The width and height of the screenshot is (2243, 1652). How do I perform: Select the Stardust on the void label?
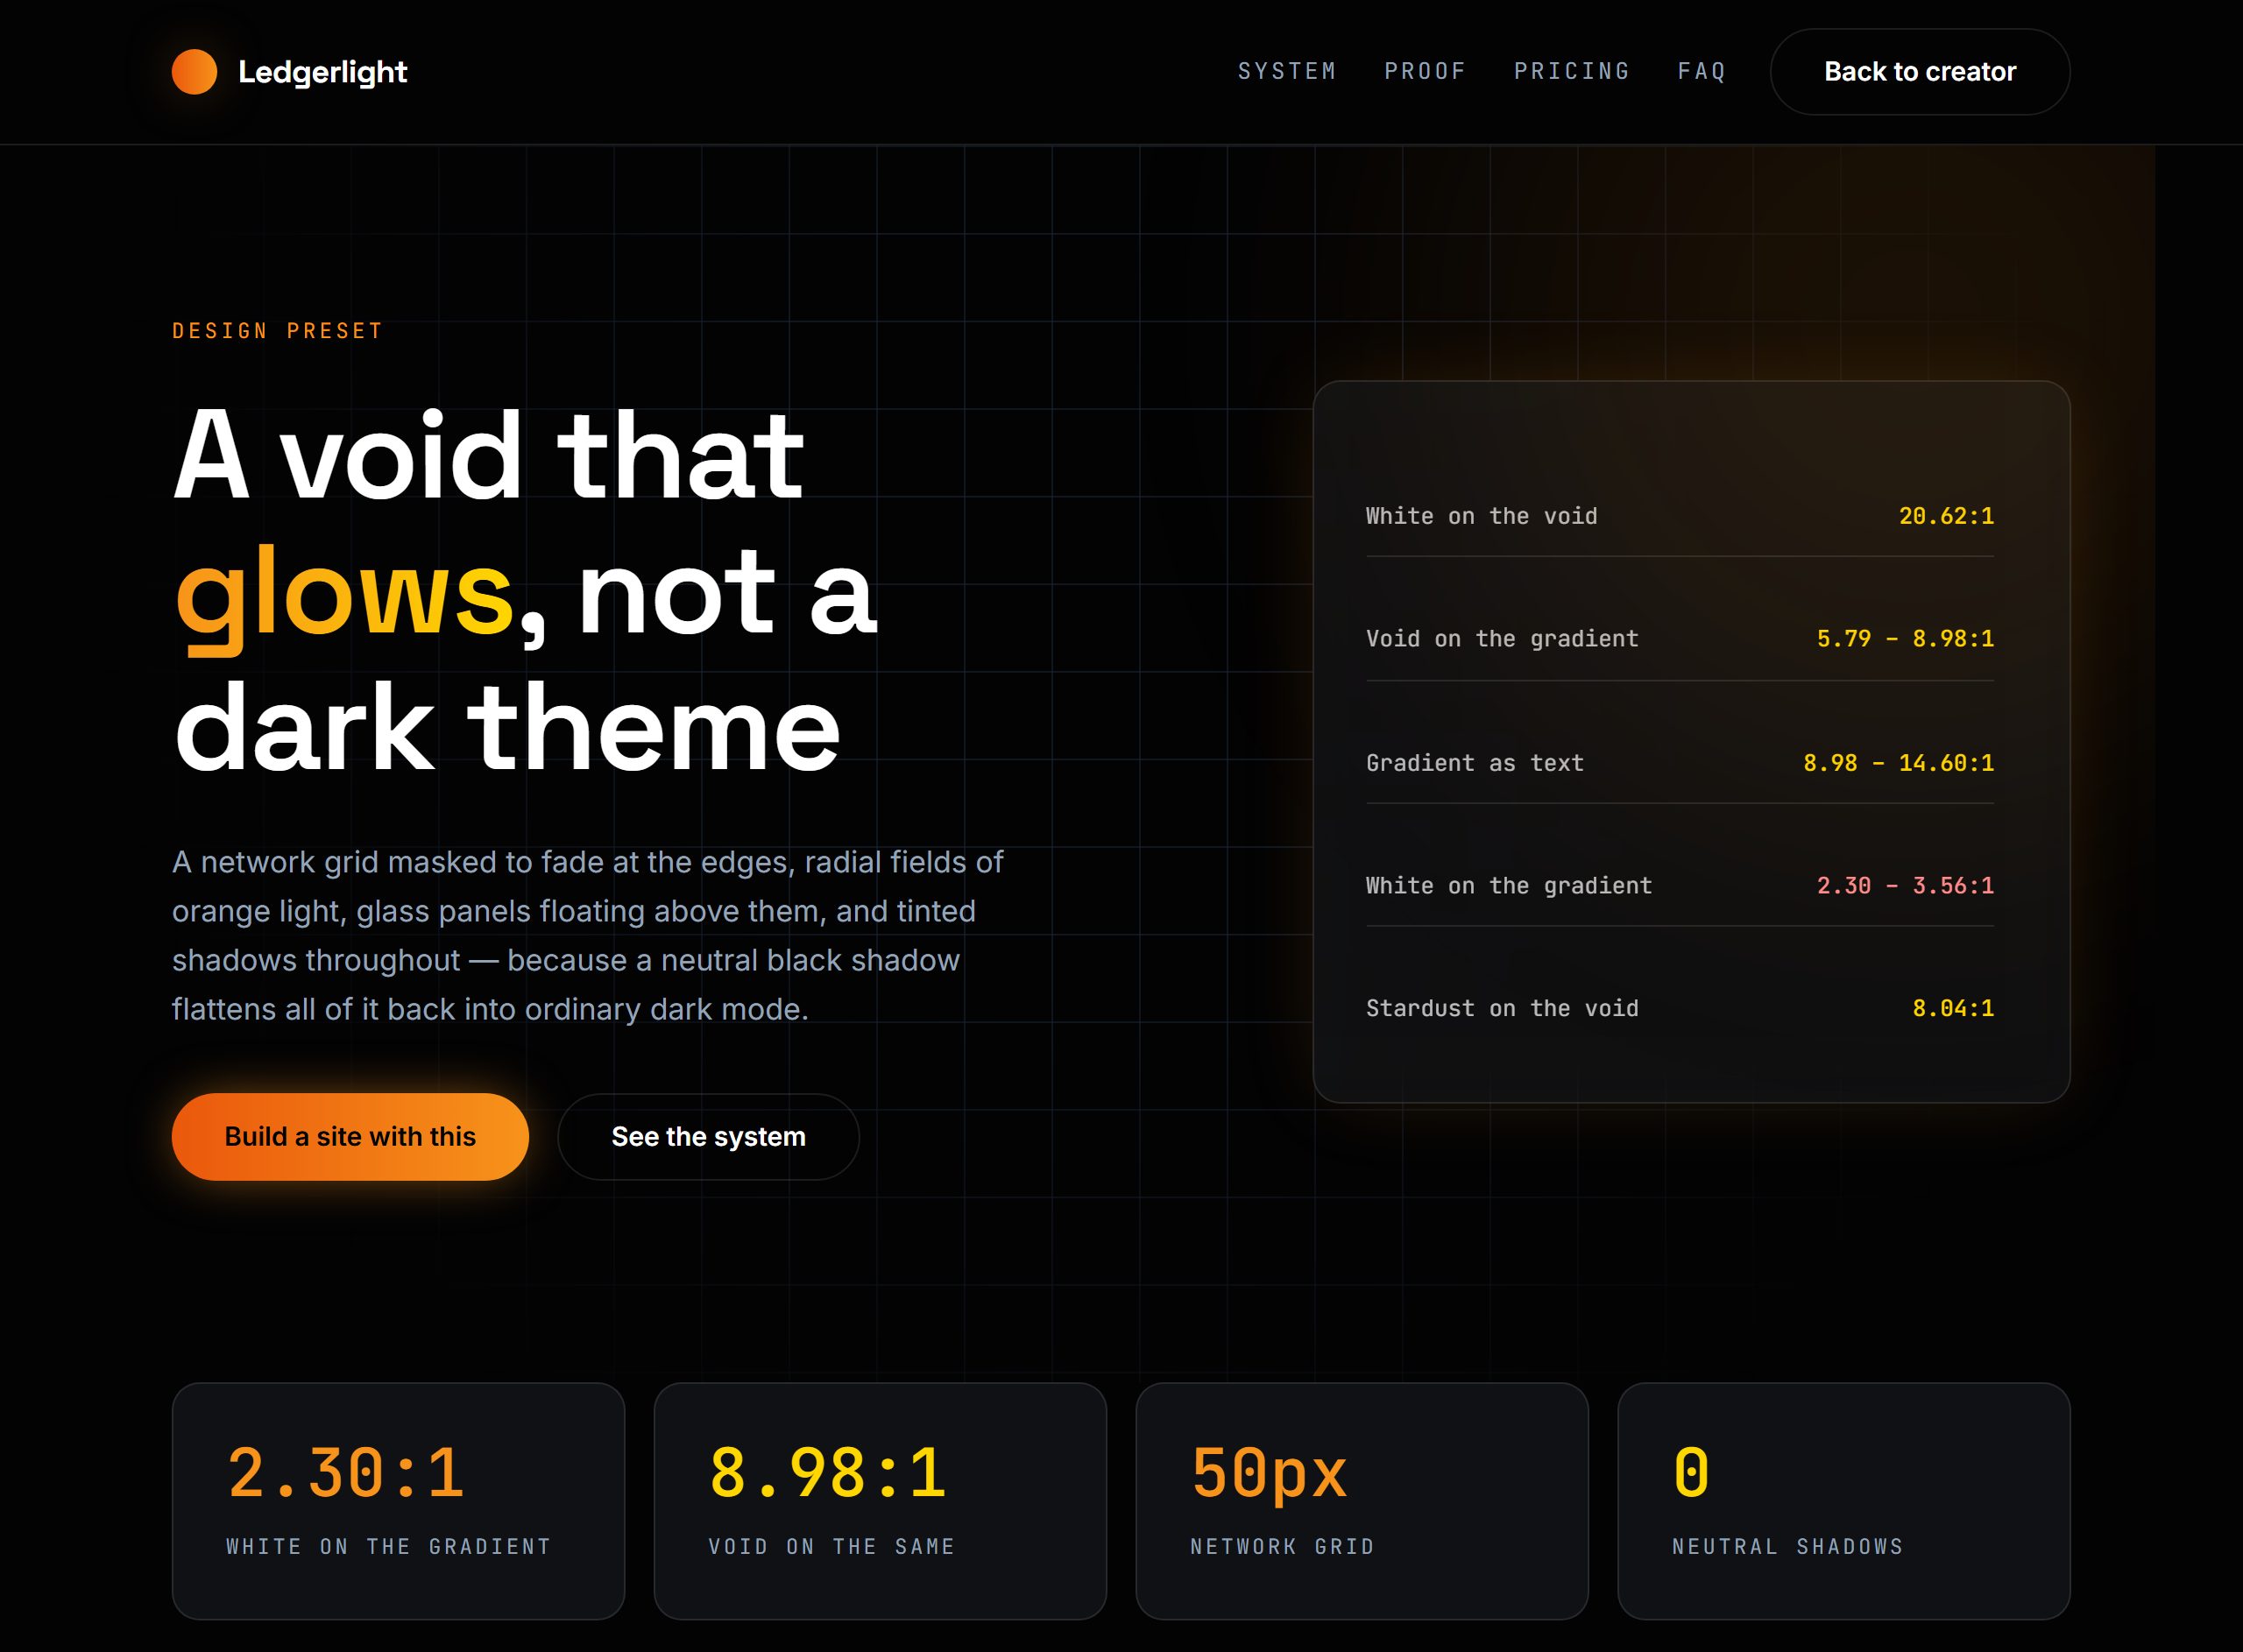coord(1502,1009)
